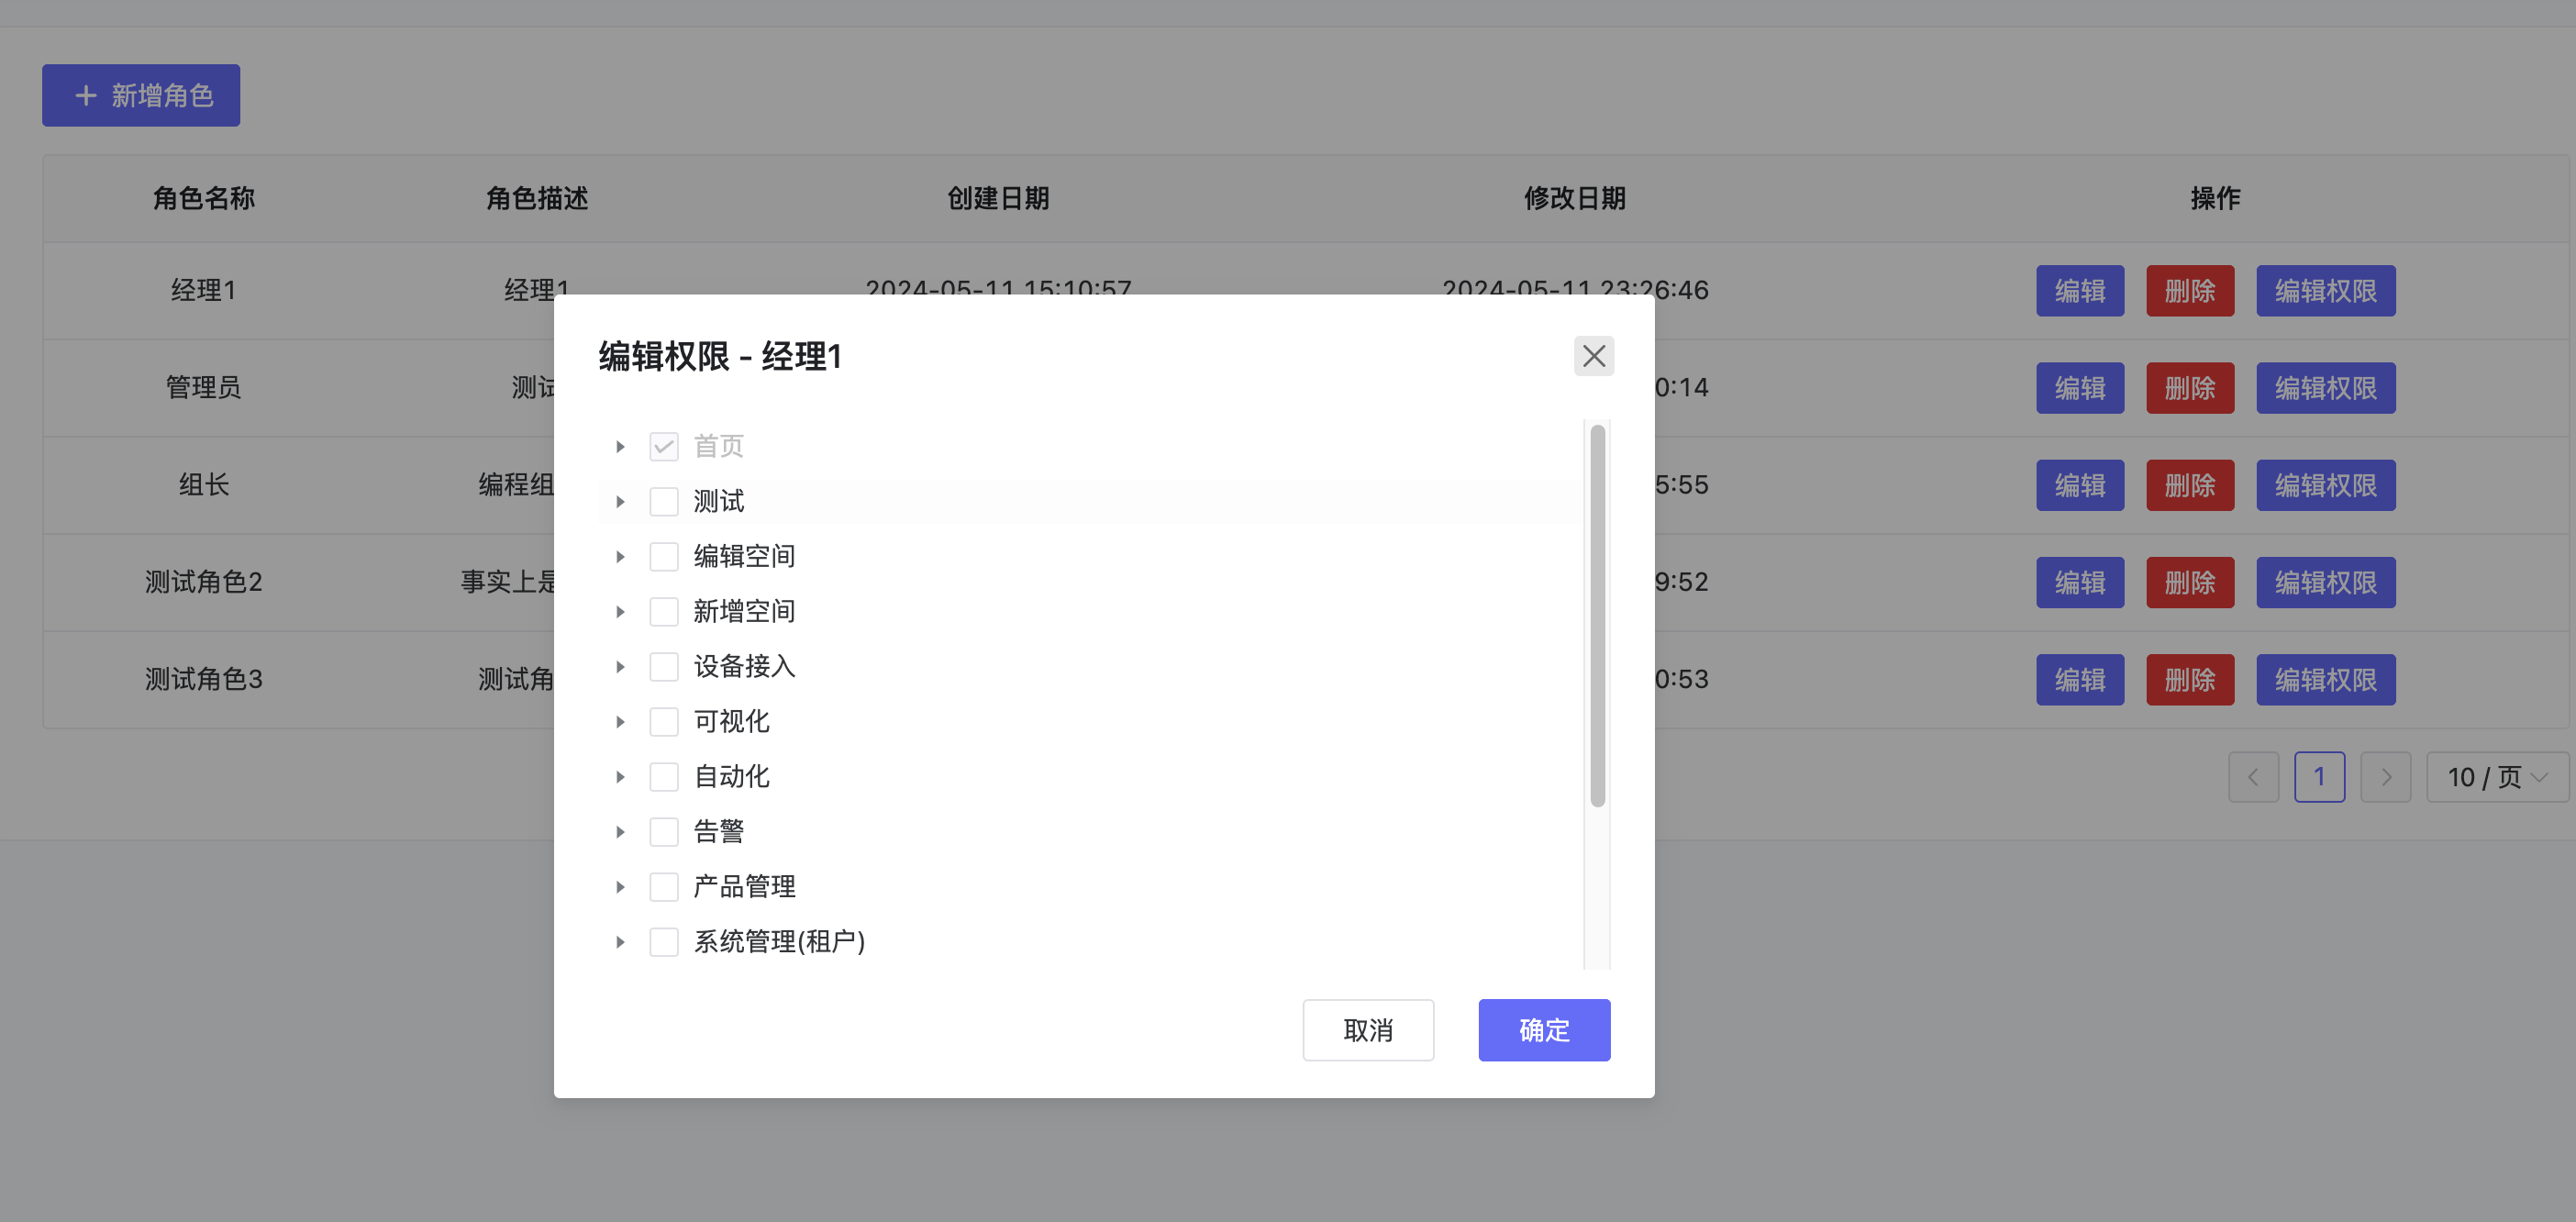2576x1222 pixels.
Task: Expand the 可视化 tree node
Action: [620, 721]
